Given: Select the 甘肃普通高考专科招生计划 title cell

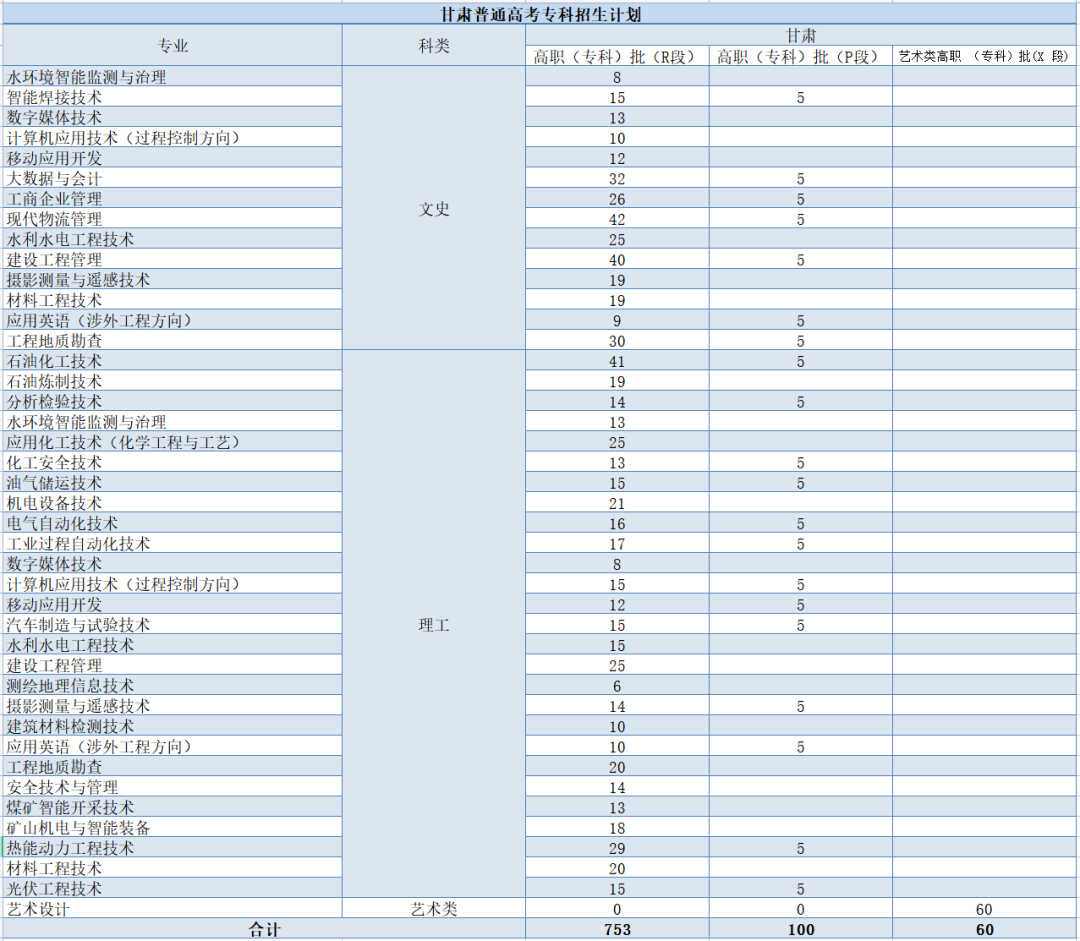Looking at the screenshot, I should click(x=540, y=15).
